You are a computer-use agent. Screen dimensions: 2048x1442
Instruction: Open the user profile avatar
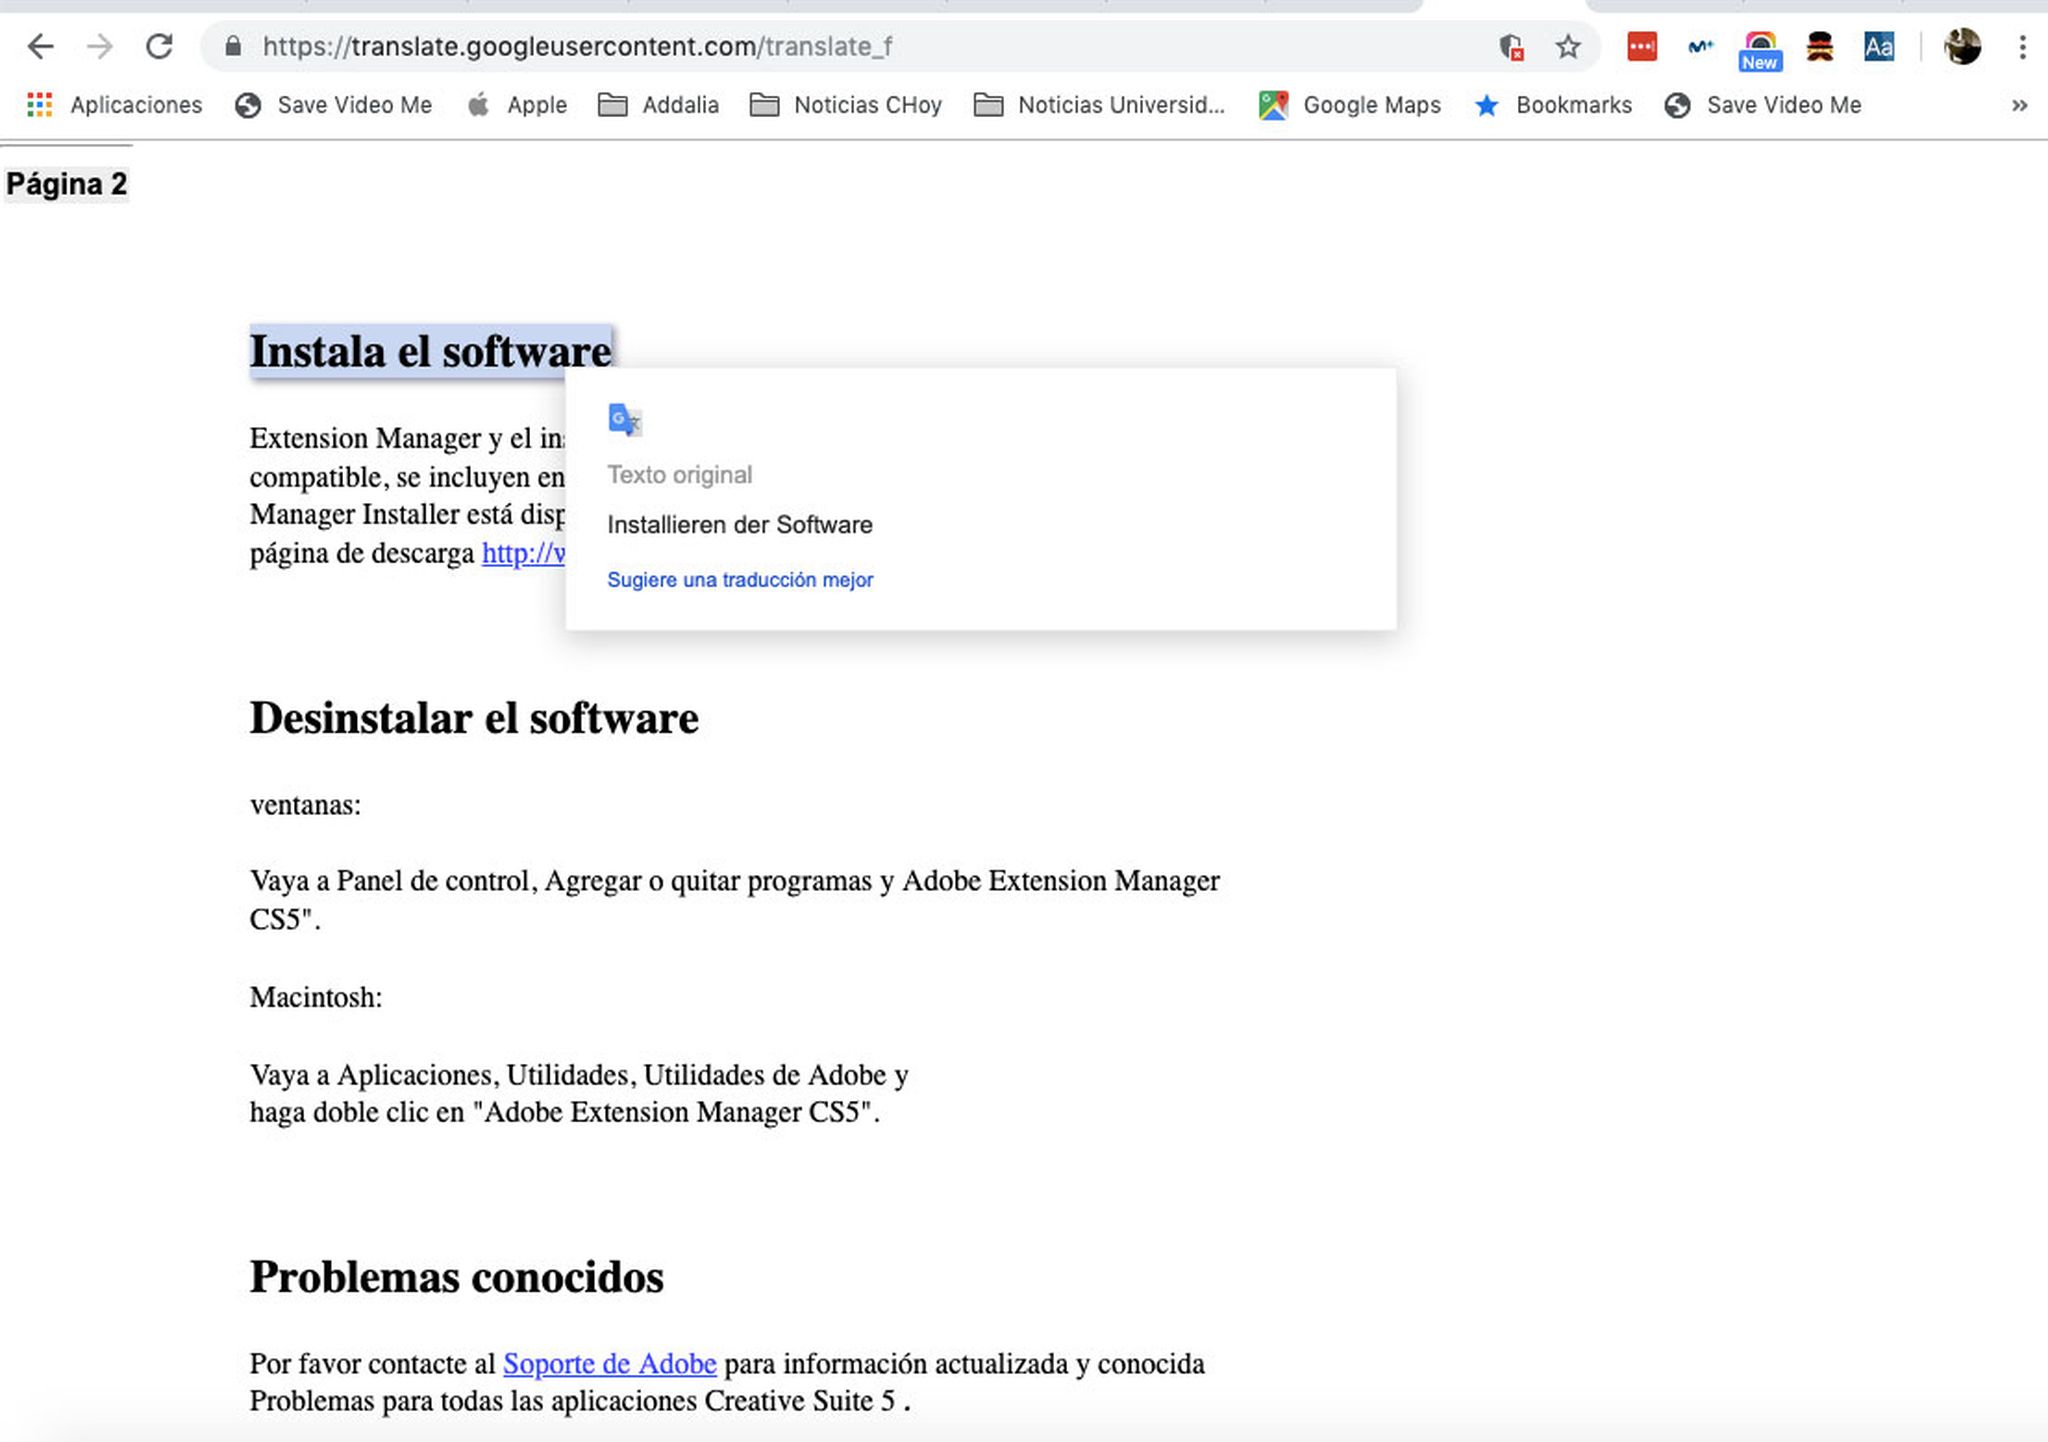[x=1962, y=47]
